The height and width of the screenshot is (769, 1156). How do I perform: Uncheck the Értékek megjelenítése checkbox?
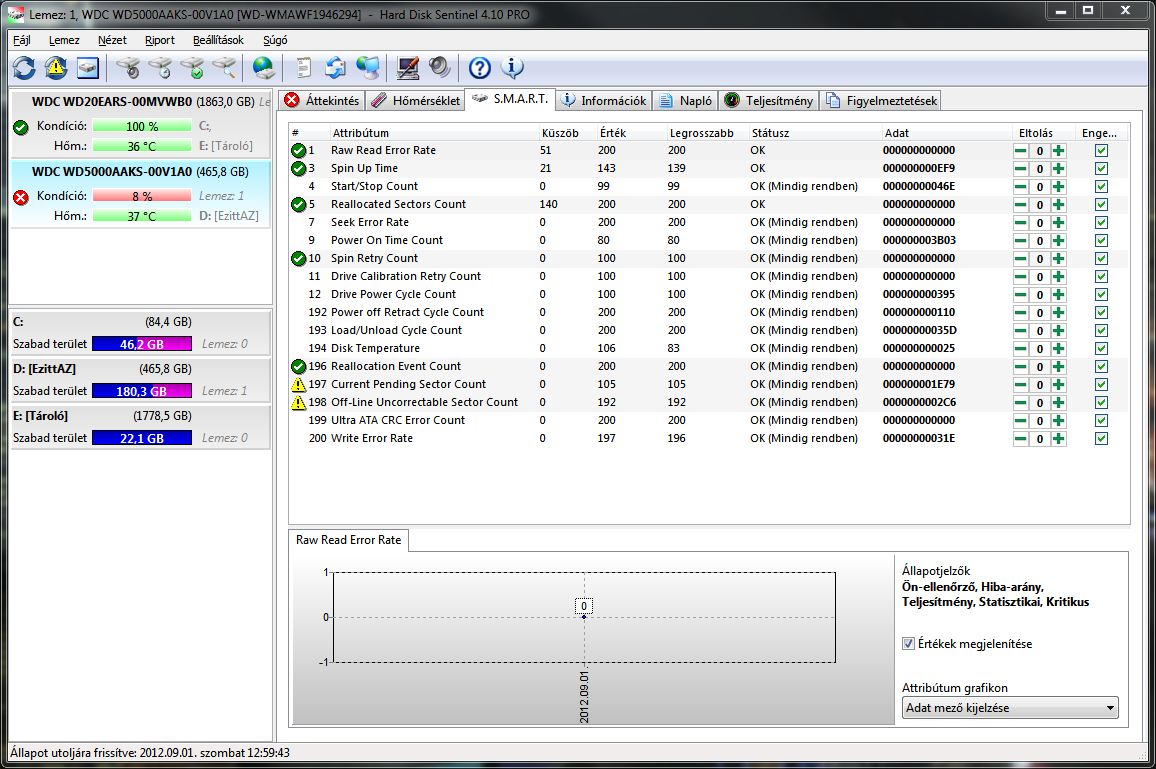[x=908, y=644]
